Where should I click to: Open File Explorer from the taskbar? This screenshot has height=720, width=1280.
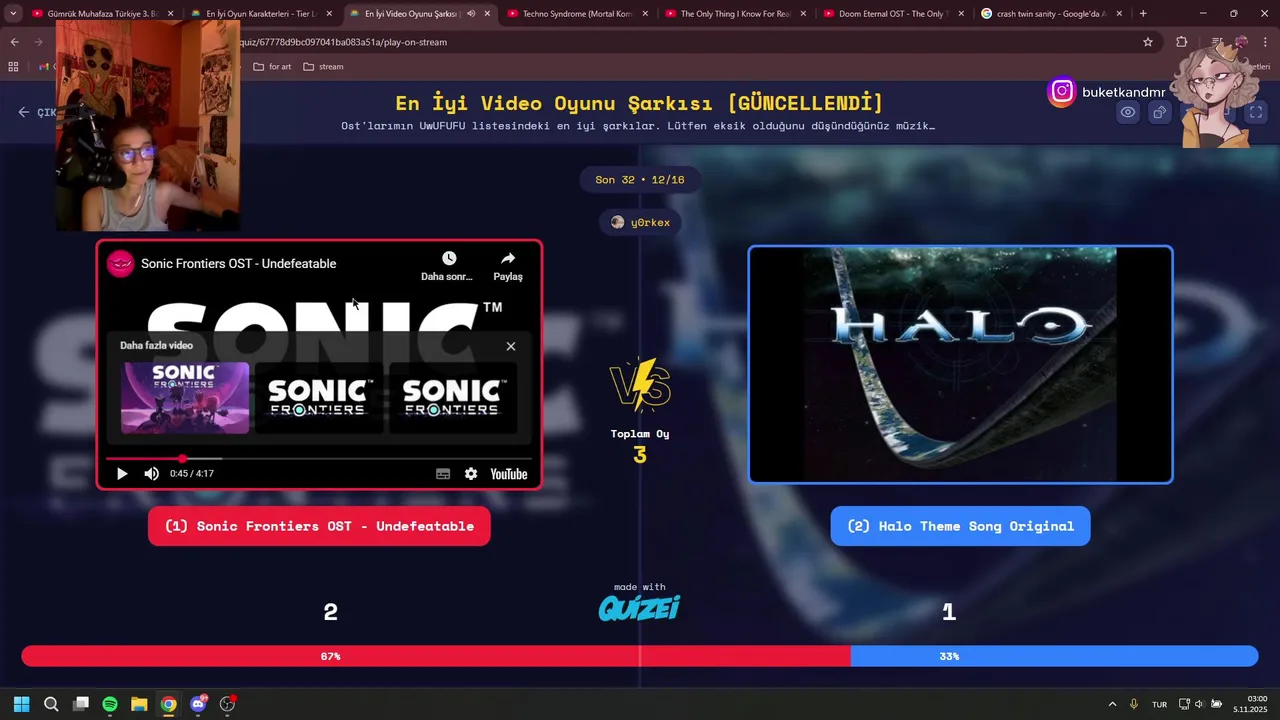point(139,704)
